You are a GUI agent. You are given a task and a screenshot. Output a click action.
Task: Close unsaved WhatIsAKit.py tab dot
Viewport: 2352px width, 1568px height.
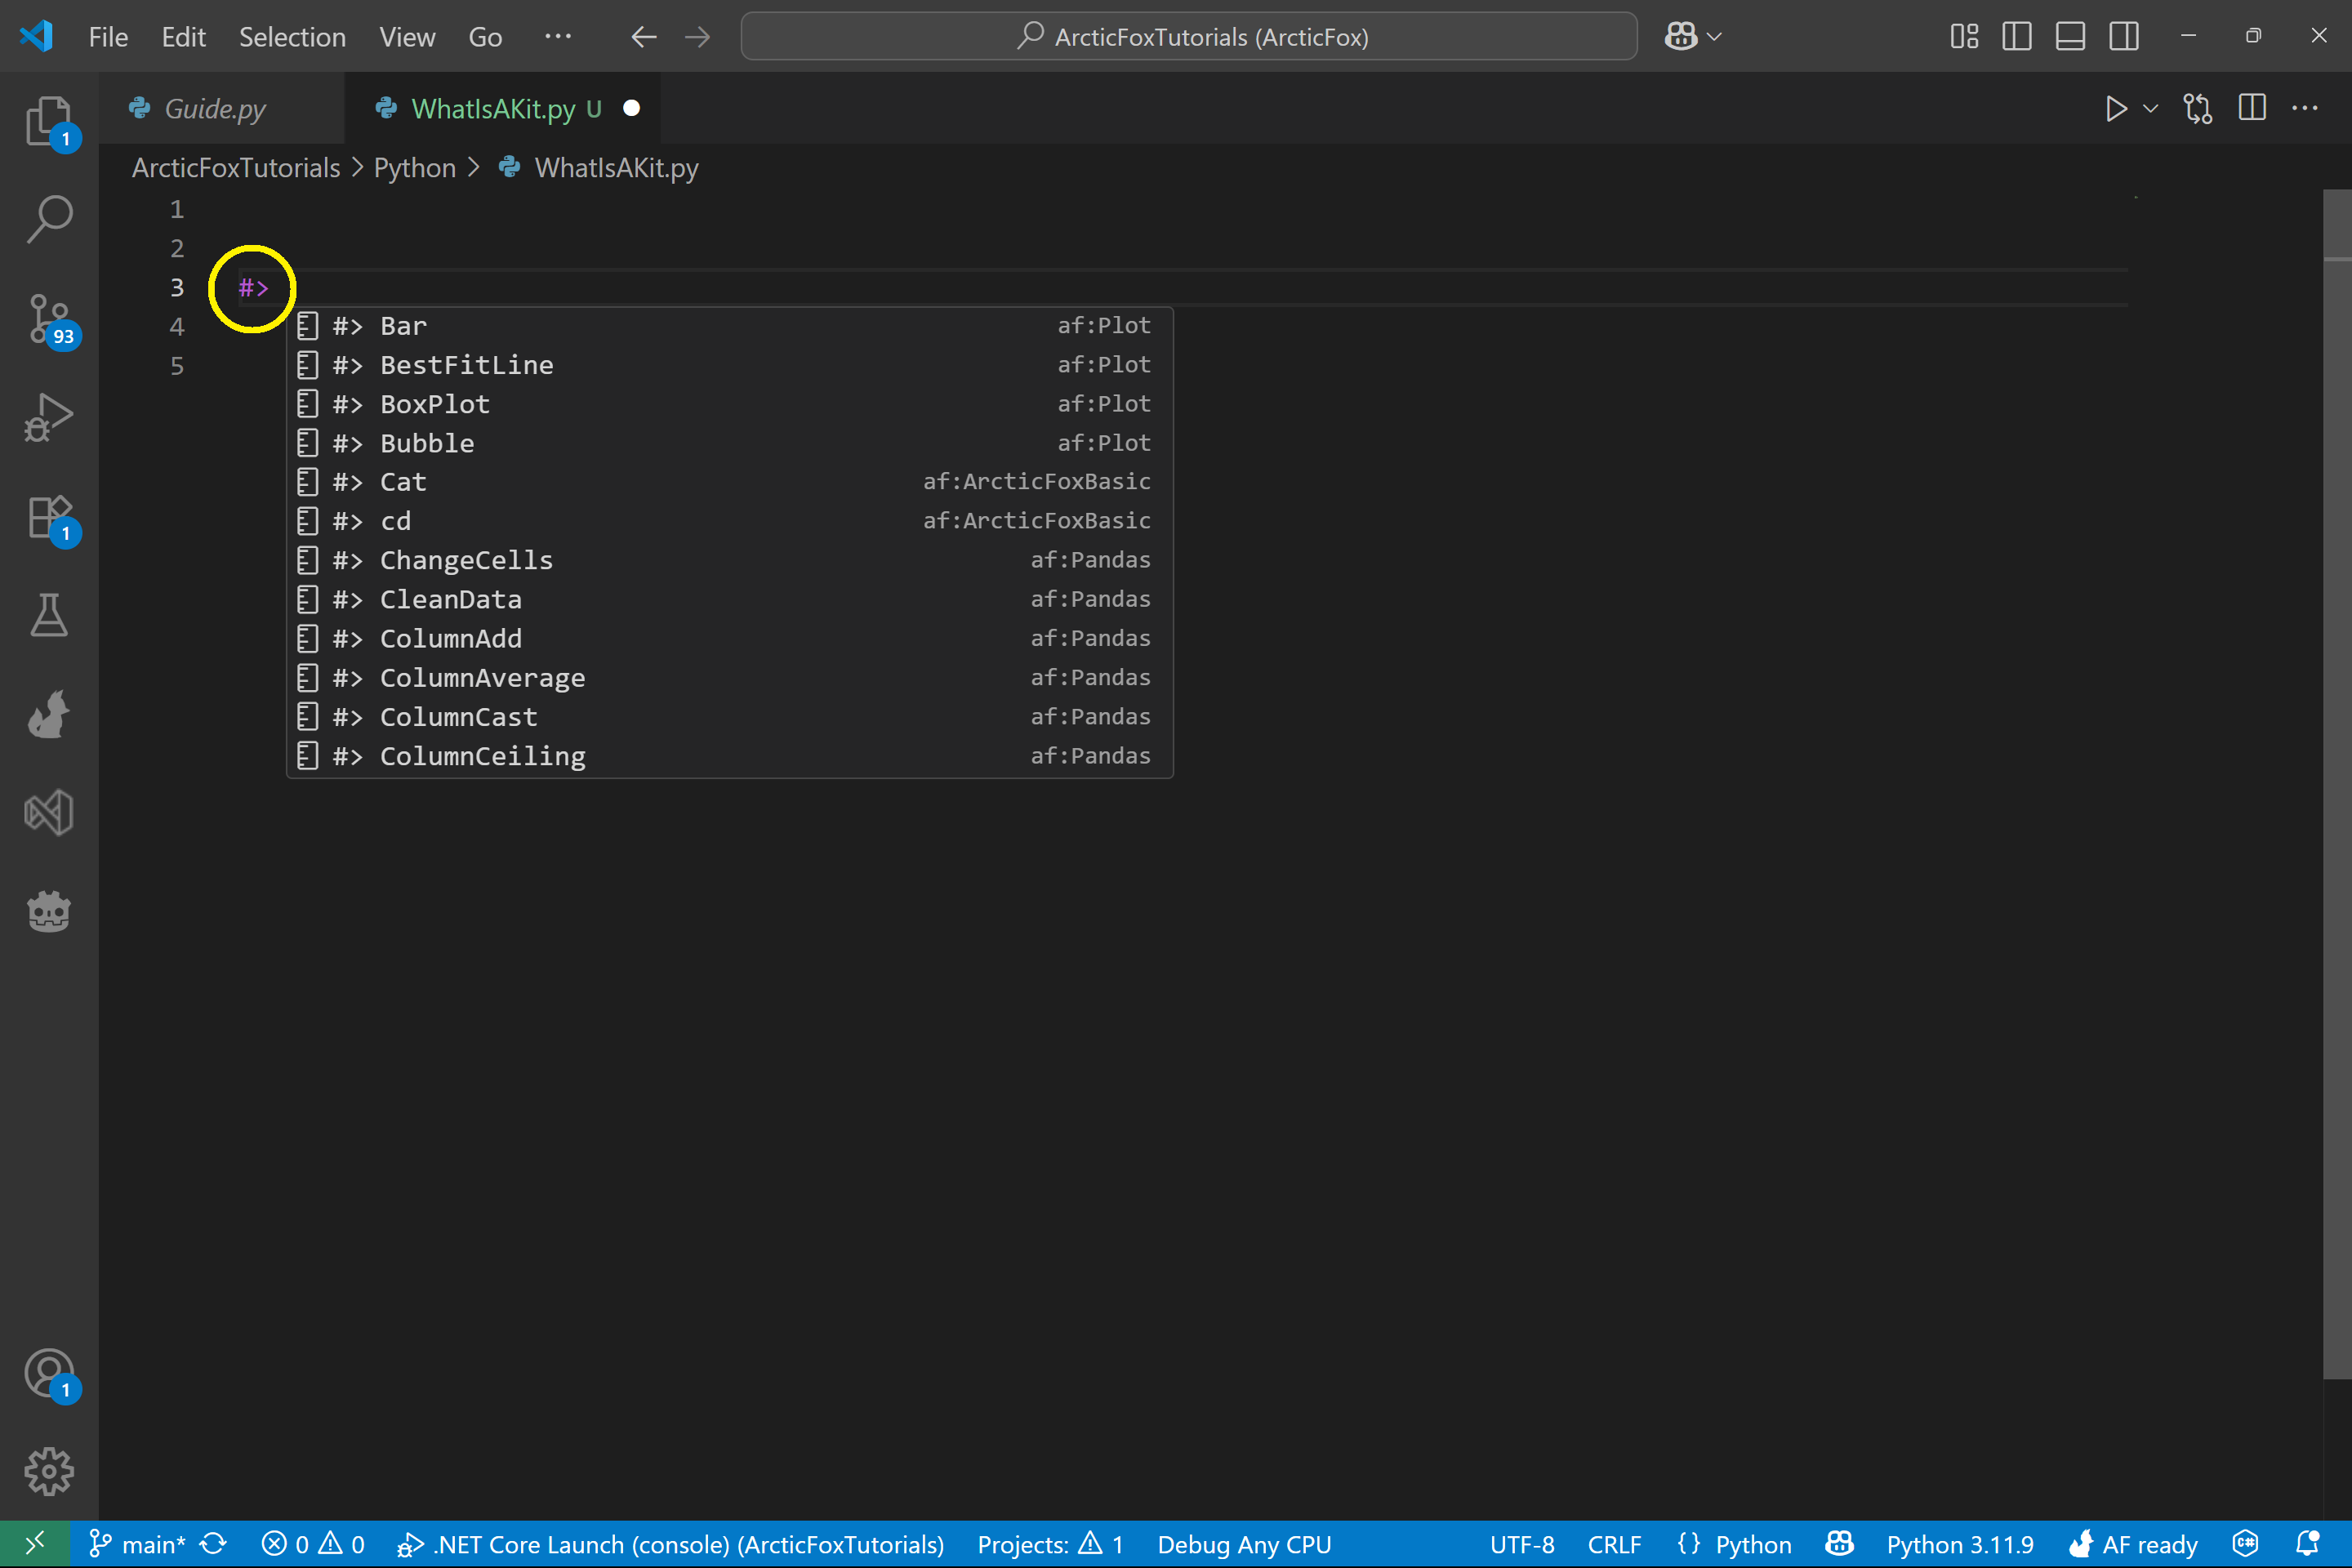point(631,108)
